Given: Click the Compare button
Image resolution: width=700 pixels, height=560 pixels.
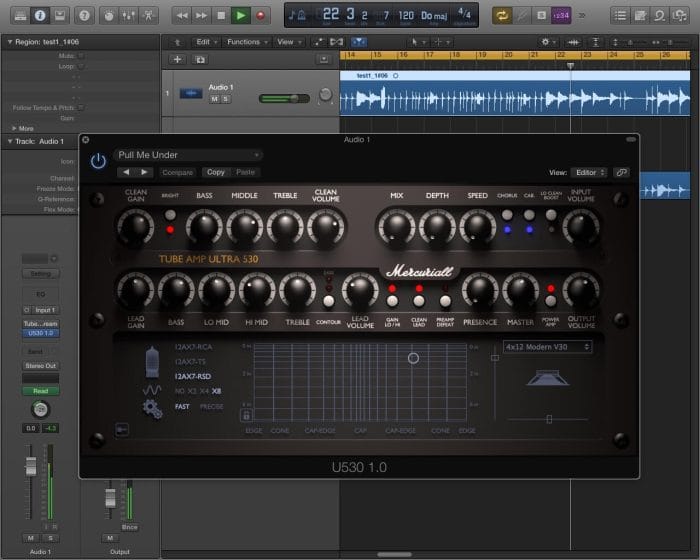Looking at the screenshot, I should coord(177,172).
